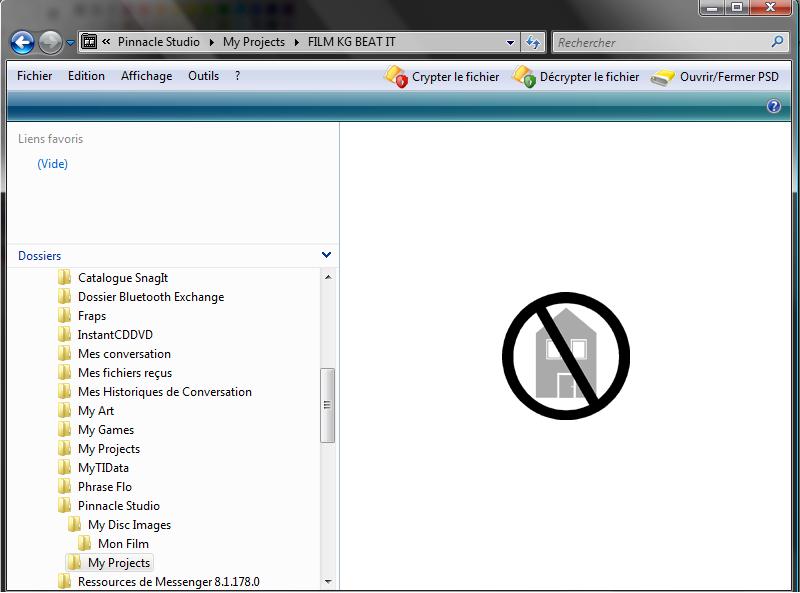Select Catalogue SnagIt folder
Image resolution: width=800 pixels, height=593 pixels.
click(123, 278)
